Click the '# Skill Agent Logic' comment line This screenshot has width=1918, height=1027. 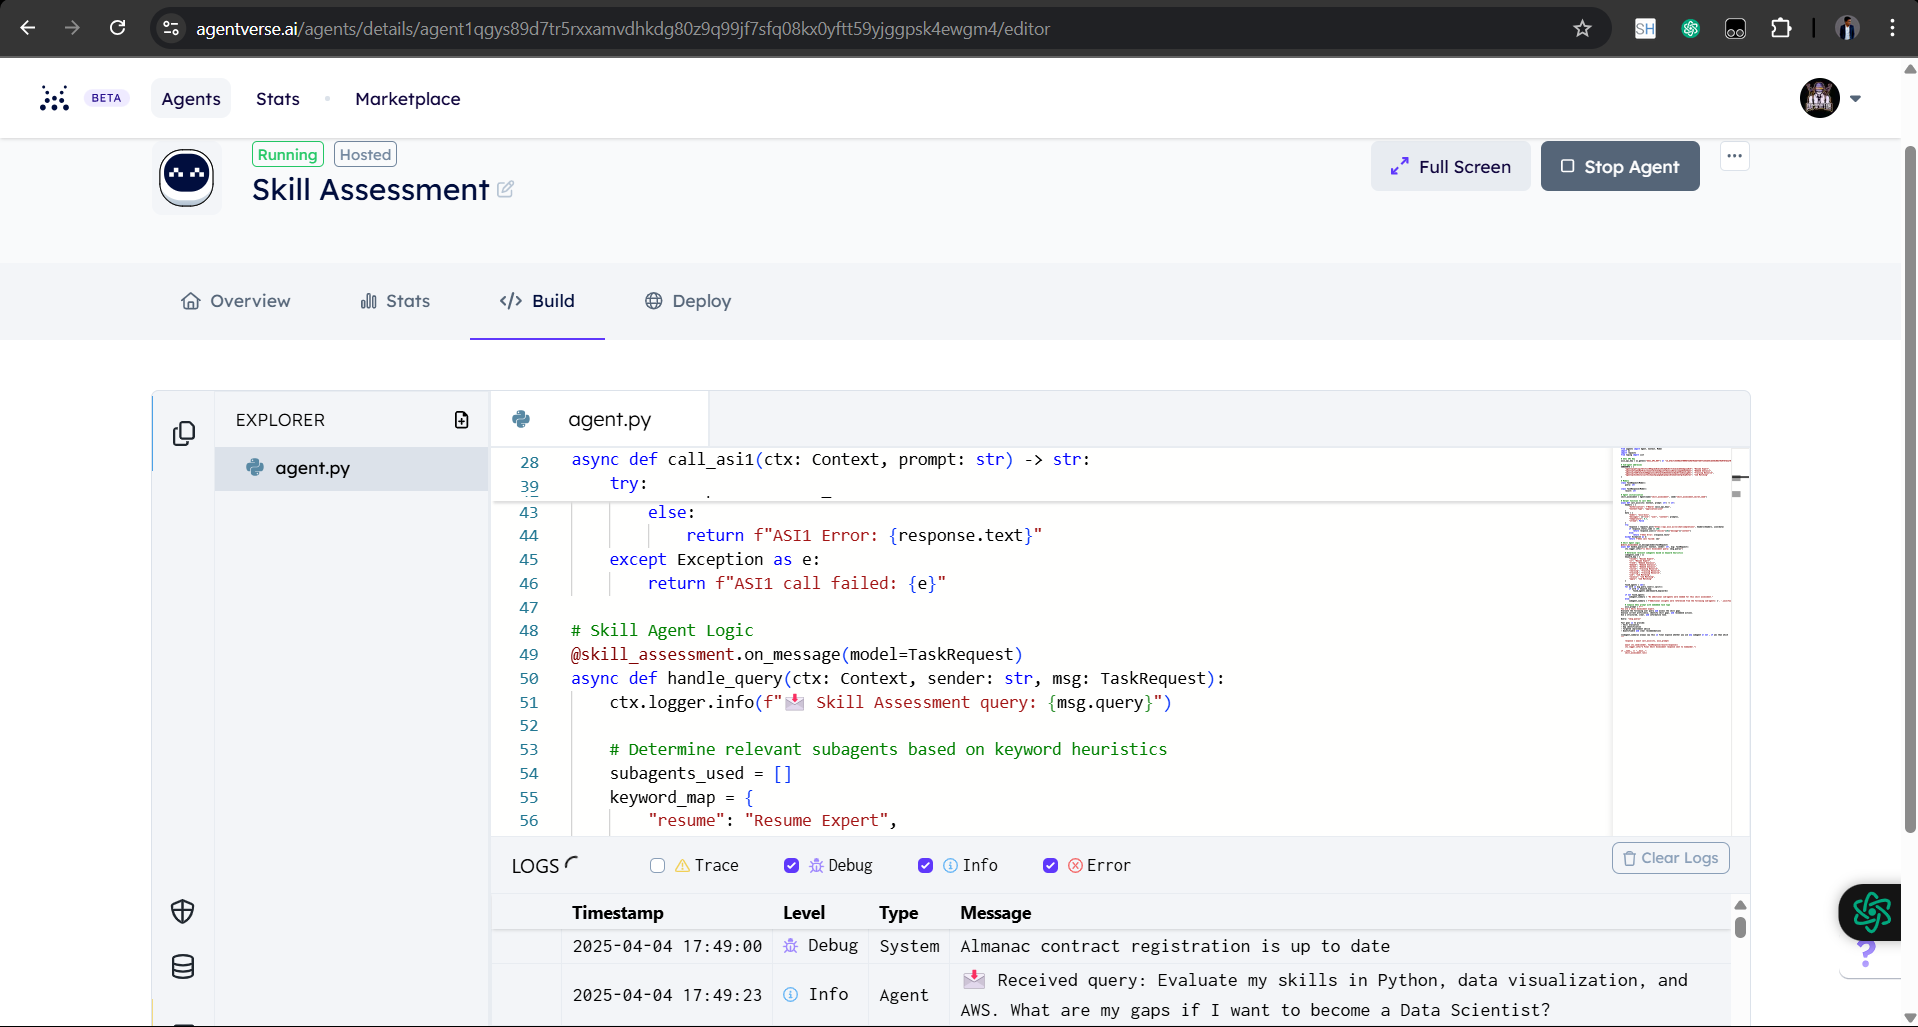[662, 630]
